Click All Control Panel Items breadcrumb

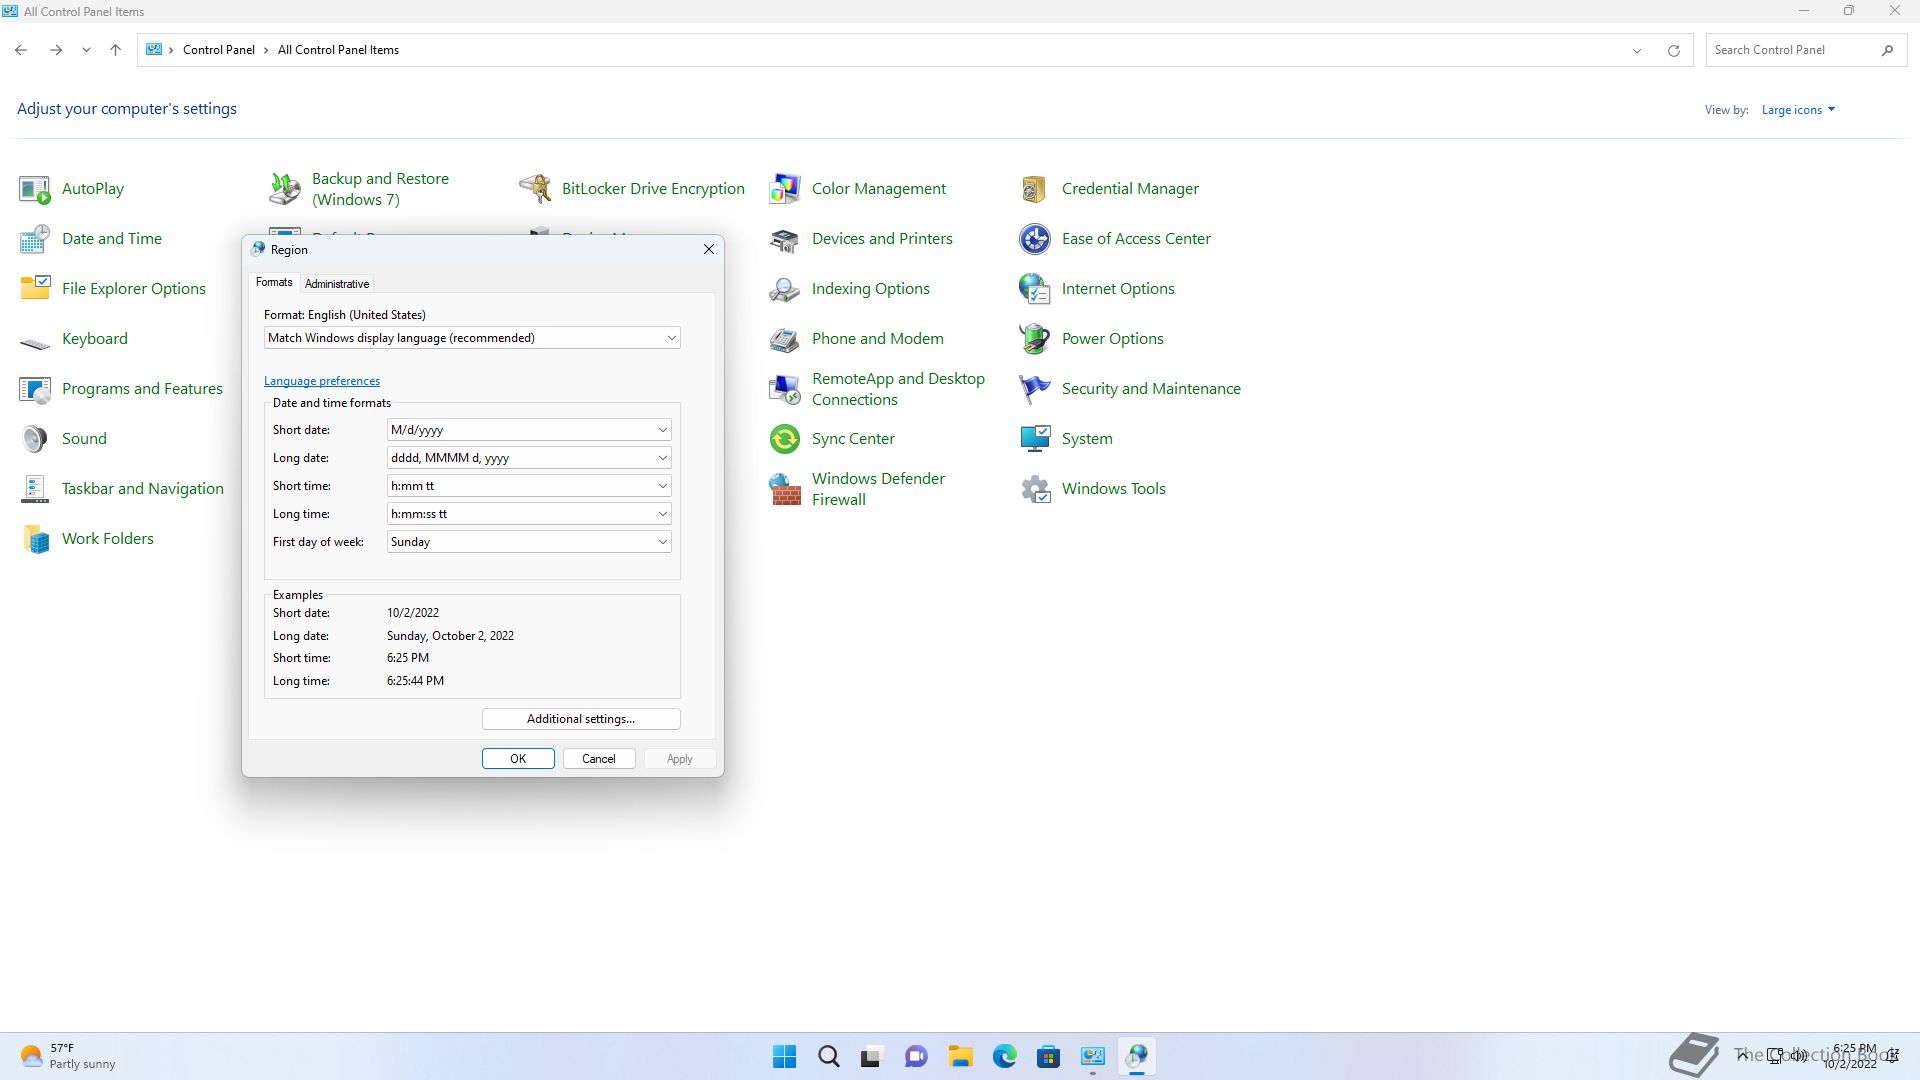point(338,50)
